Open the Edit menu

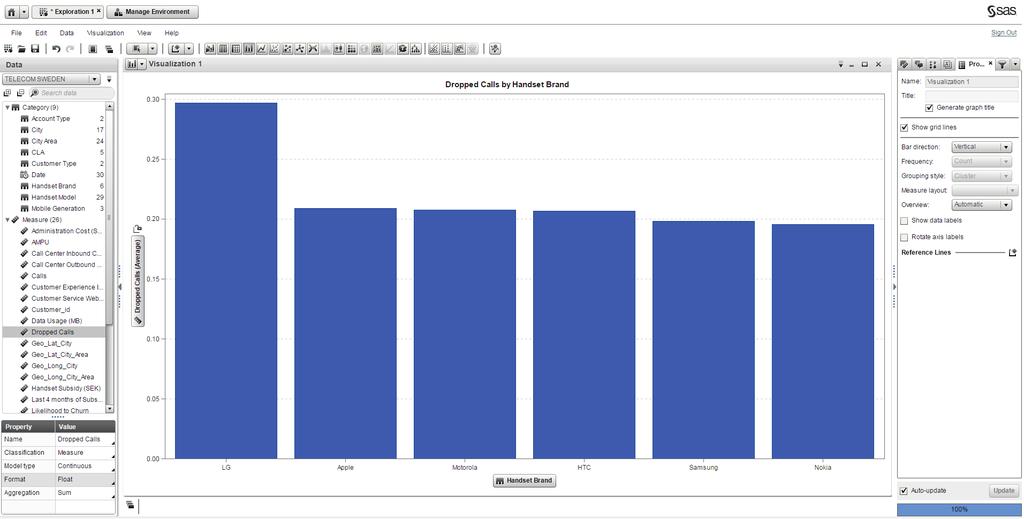click(41, 33)
